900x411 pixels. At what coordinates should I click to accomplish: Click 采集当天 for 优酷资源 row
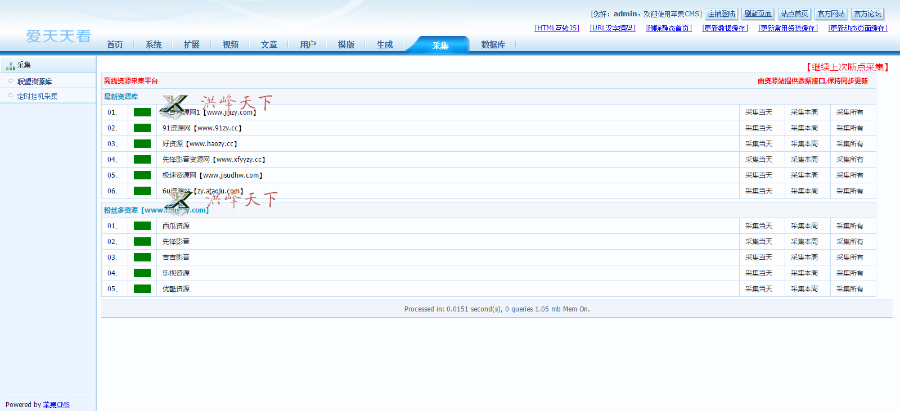pyautogui.click(x=759, y=289)
